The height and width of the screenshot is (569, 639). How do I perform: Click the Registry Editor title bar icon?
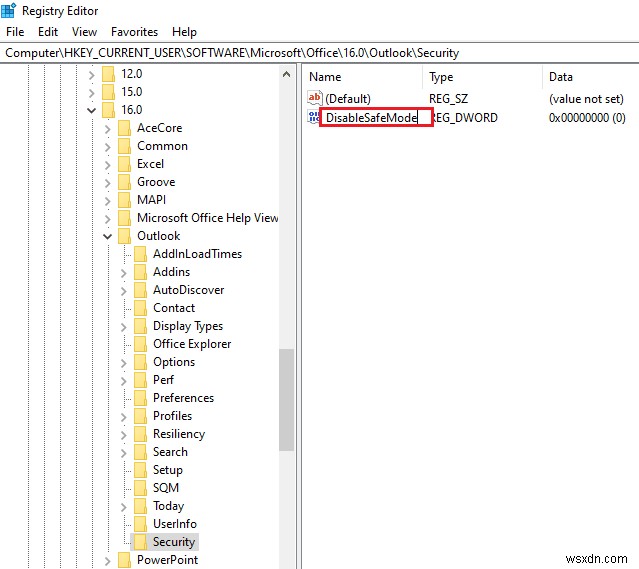point(9,10)
